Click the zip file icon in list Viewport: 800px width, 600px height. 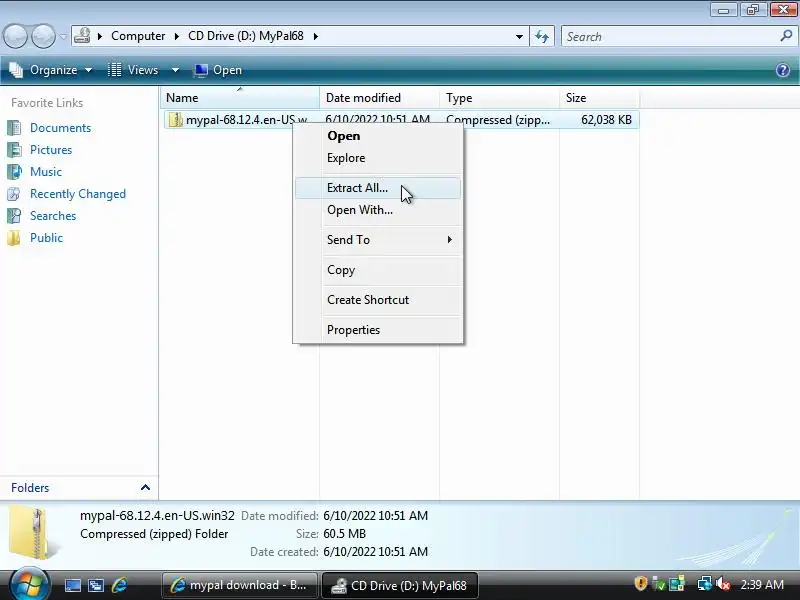pyautogui.click(x=176, y=120)
